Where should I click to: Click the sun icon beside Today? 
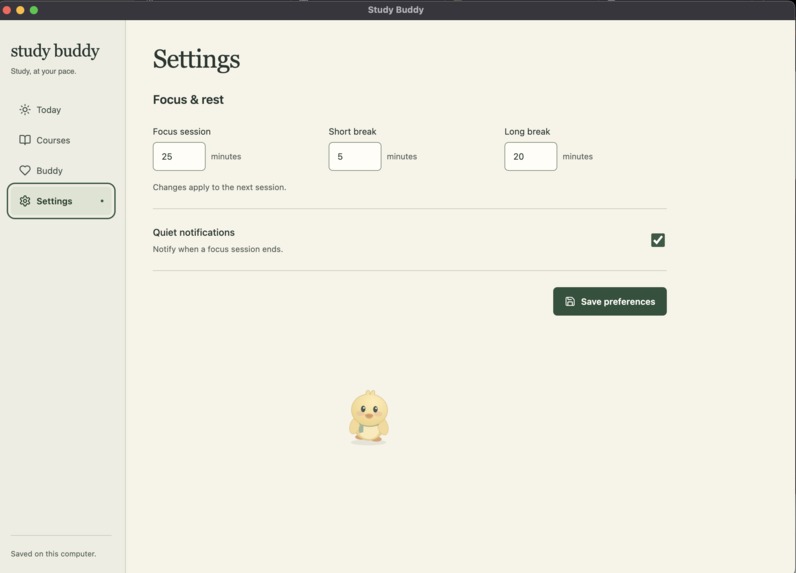[x=25, y=110]
